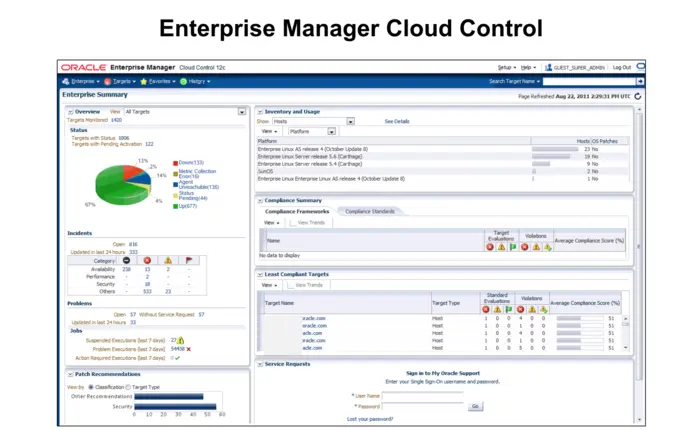Click Lost your password? link
This screenshot has width=700, height=430.
[370, 419]
